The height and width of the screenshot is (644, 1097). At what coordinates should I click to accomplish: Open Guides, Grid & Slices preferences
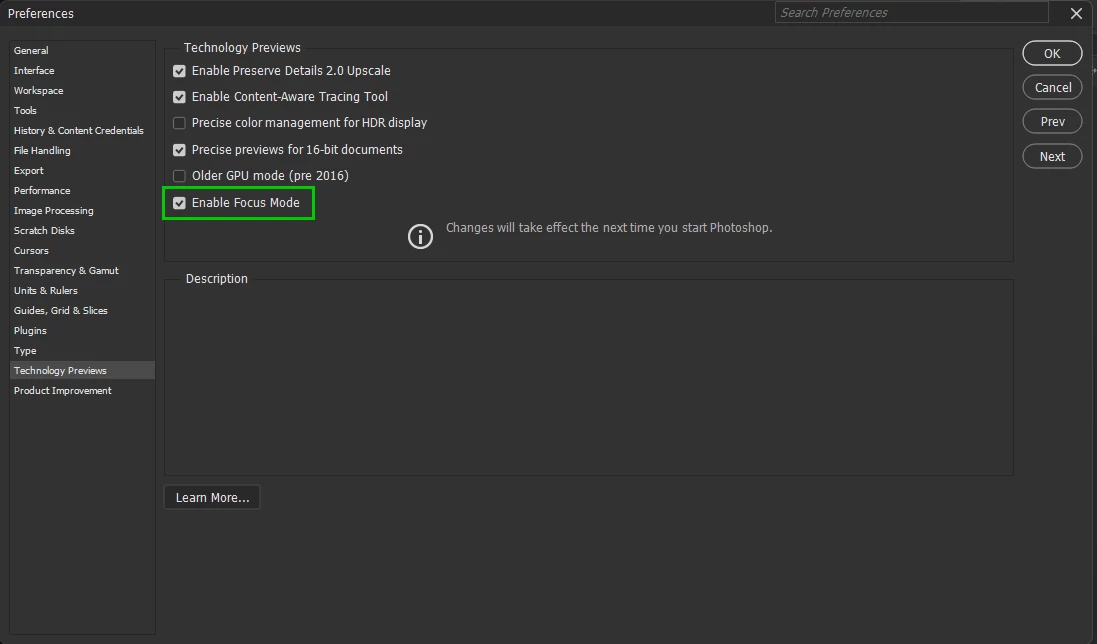click(x=82, y=310)
